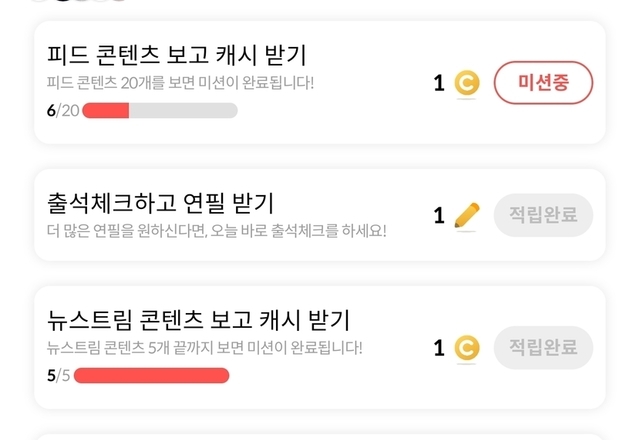Select the 뉴스트림 콘텐츠 보고 캐시 받기 title

198,320
